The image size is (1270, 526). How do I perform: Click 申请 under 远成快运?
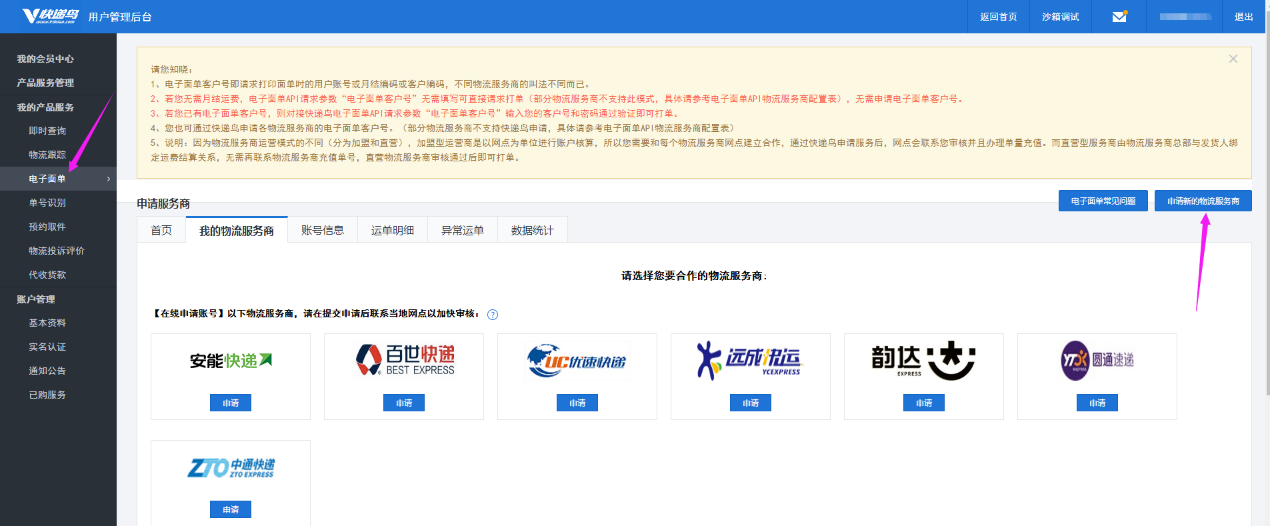750,402
